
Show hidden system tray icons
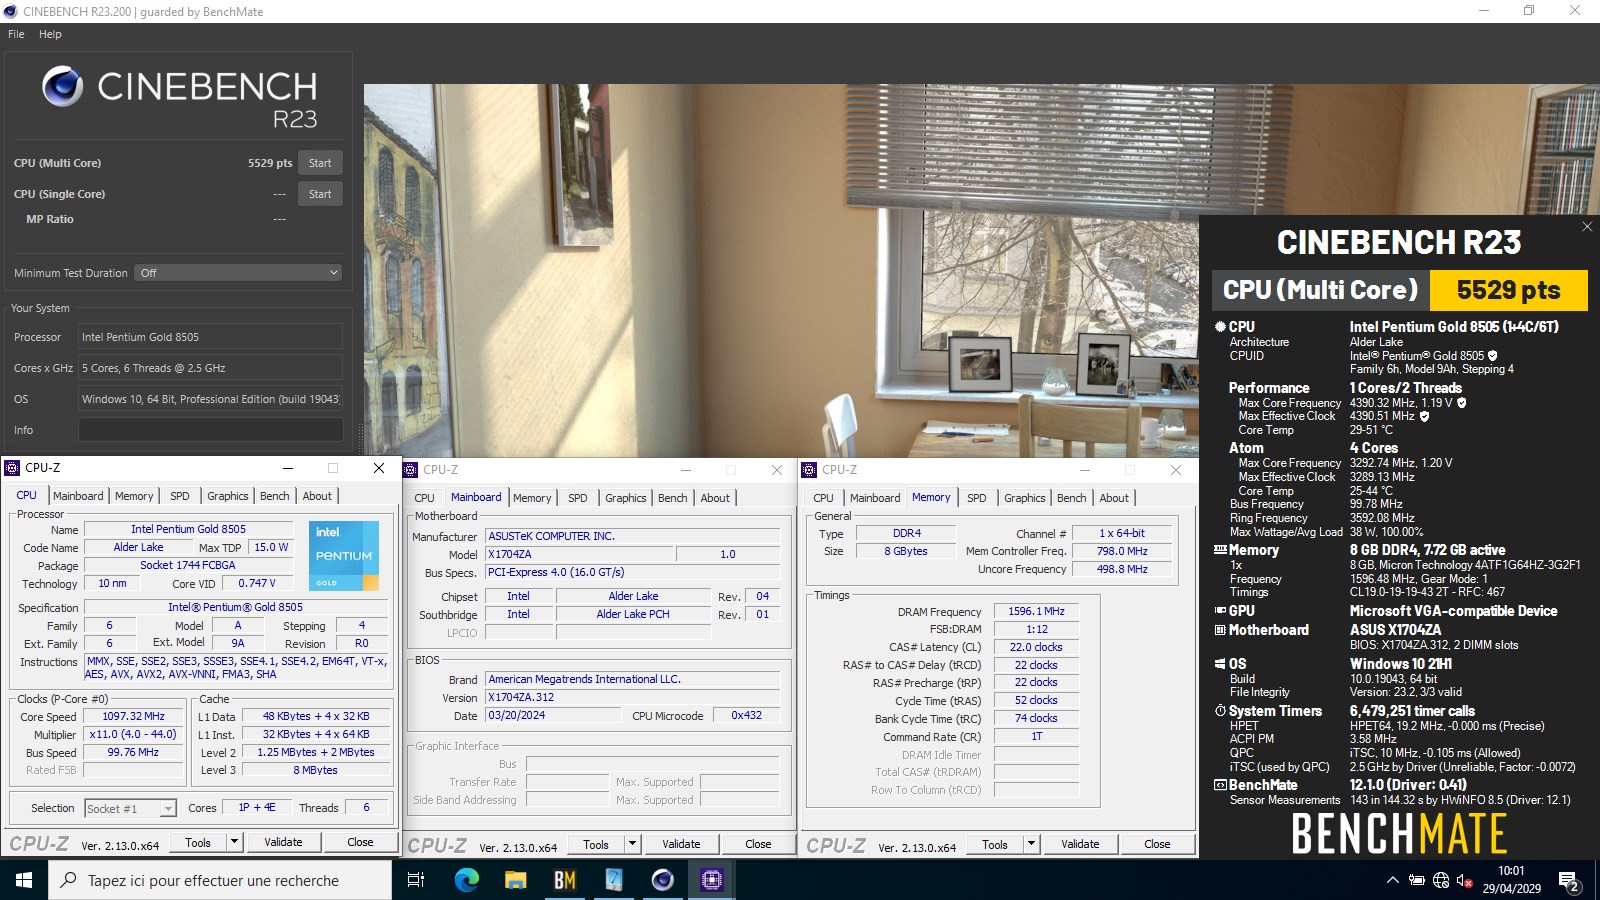1392,880
